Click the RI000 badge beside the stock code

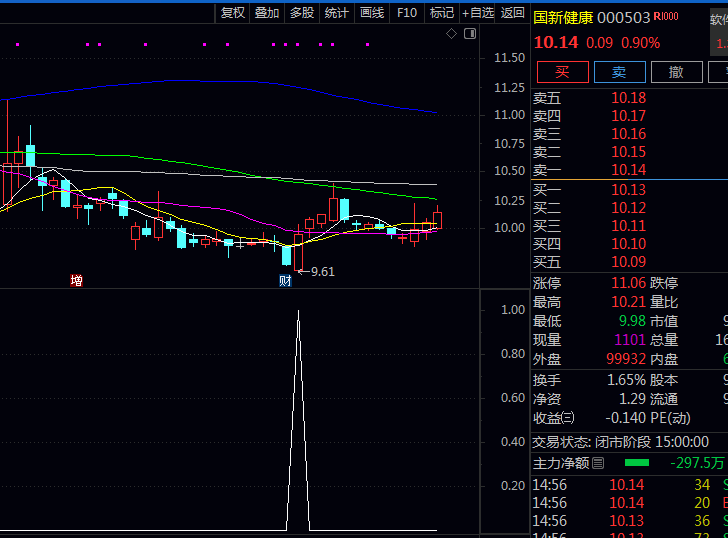666,17
